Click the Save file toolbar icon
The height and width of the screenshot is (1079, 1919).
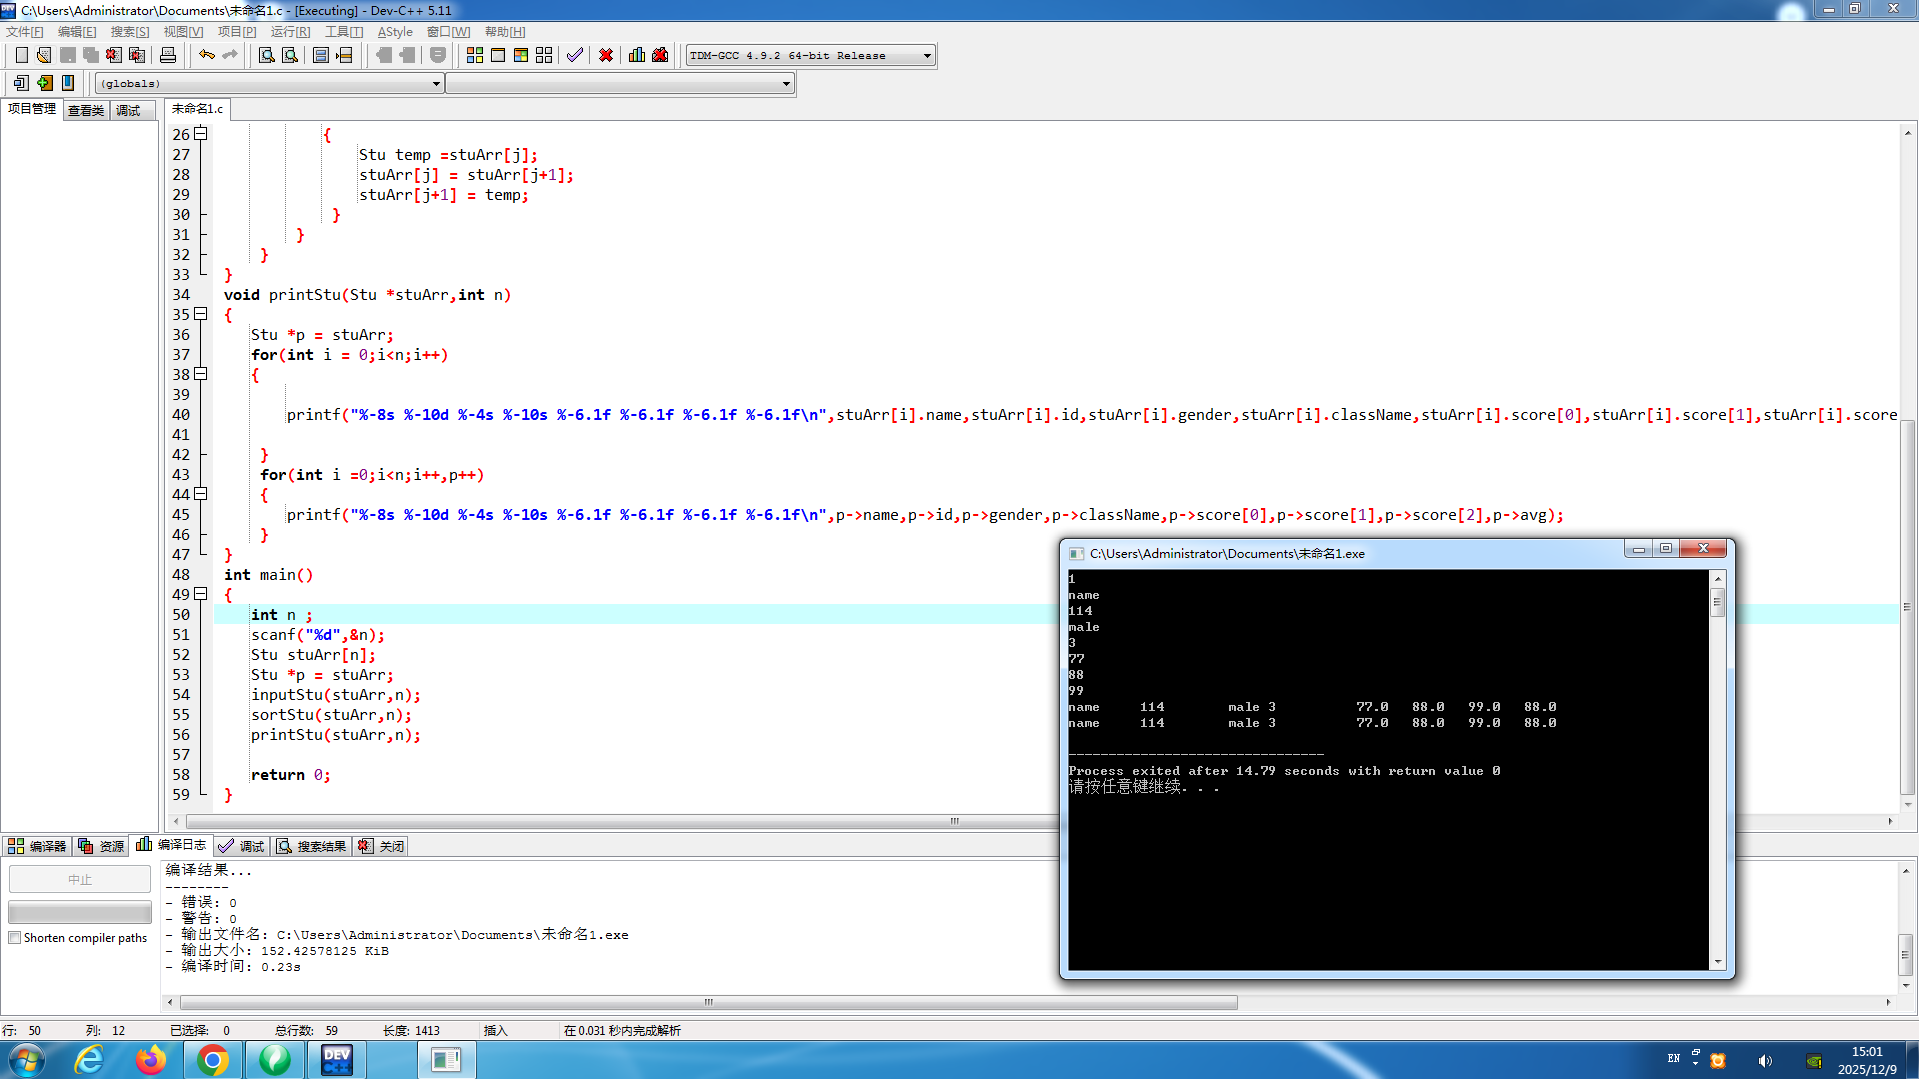point(68,55)
